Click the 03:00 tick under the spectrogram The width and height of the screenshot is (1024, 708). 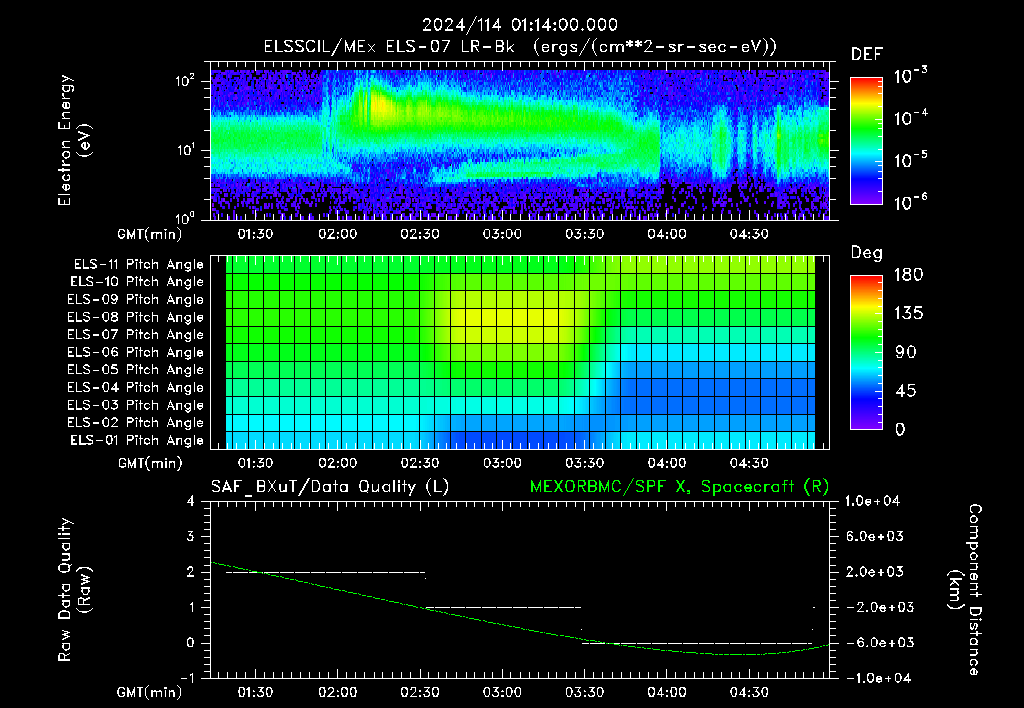[x=502, y=234]
